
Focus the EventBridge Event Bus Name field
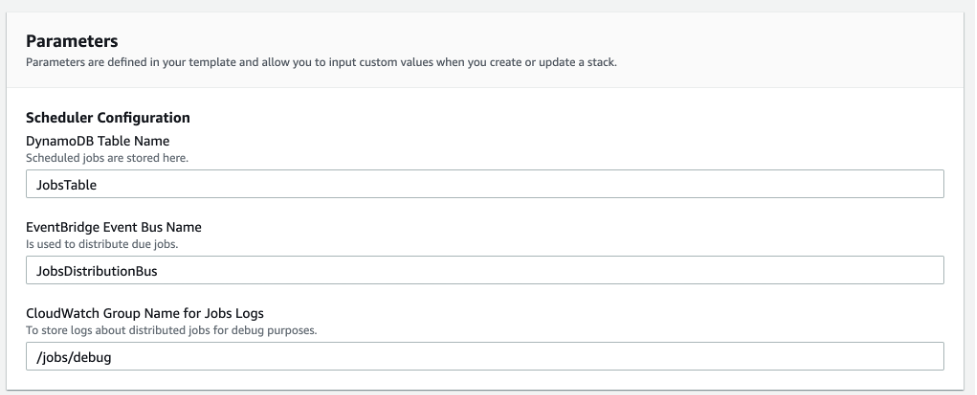coord(485,270)
